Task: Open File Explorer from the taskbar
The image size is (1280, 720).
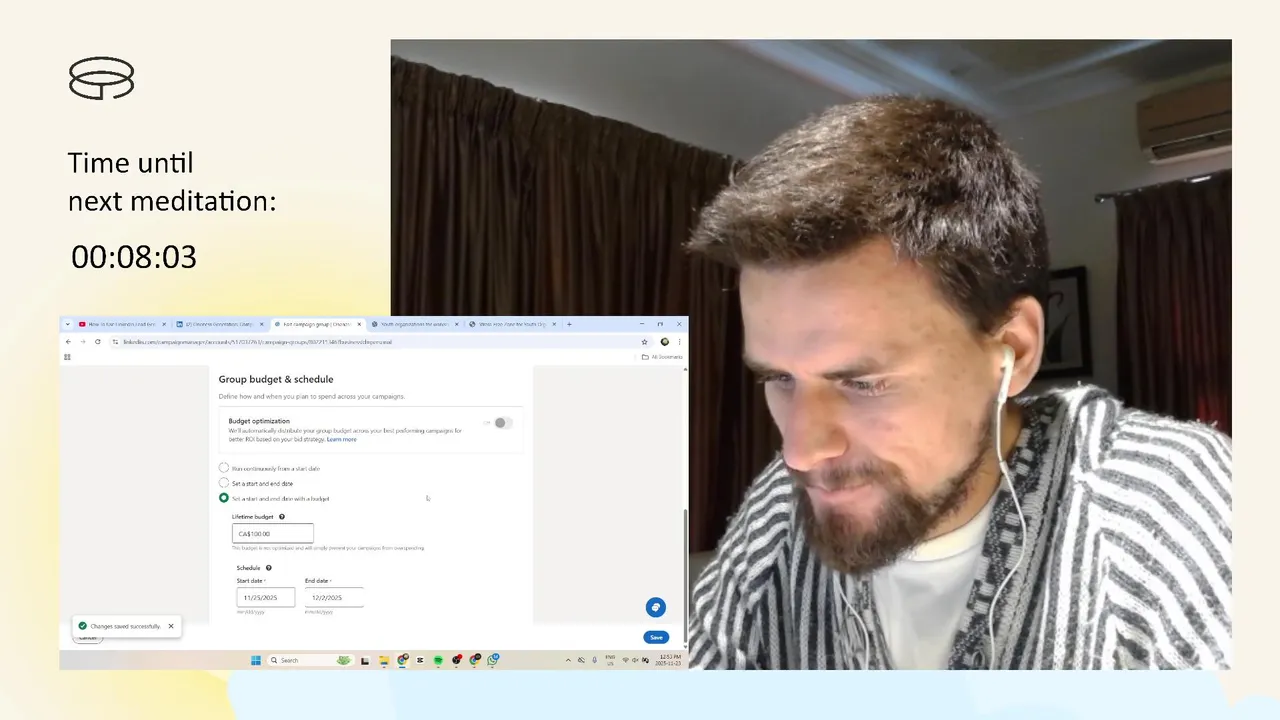Action: pyautogui.click(x=384, y=660)
